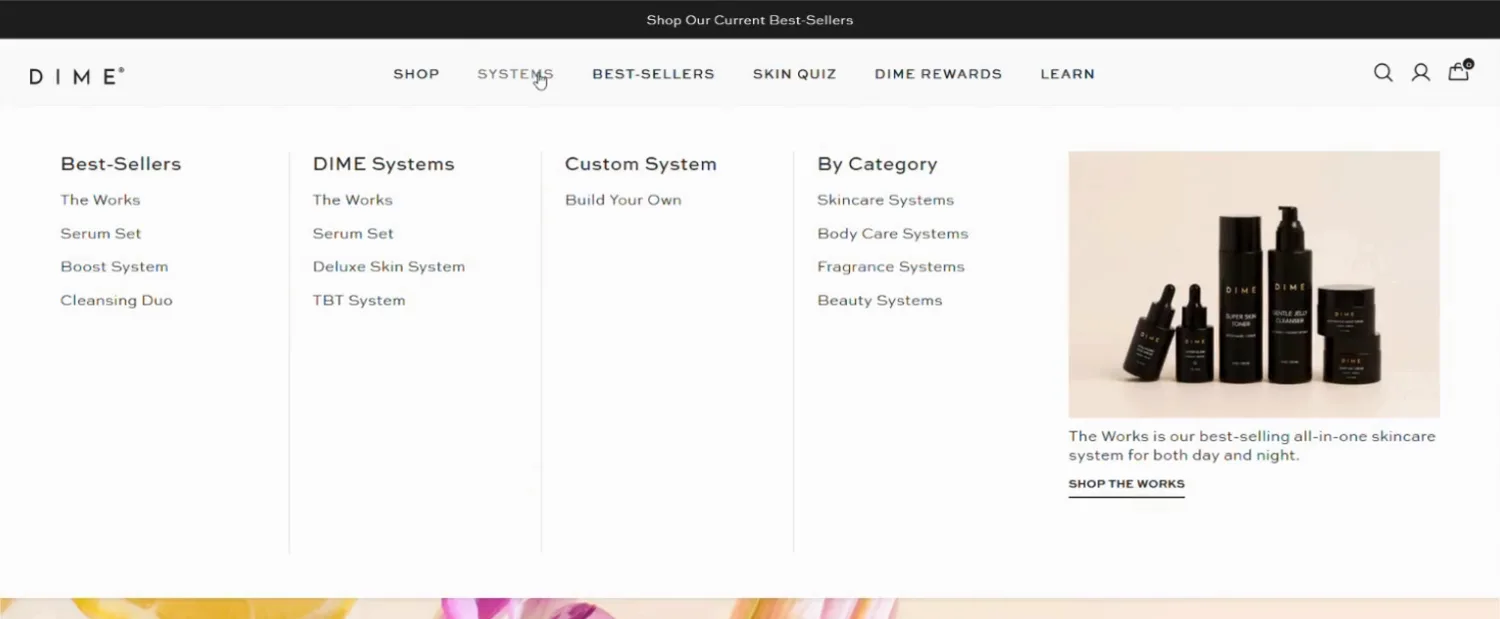Open the search icon
The image size is (1500, 619).
tap(1383, 73)
